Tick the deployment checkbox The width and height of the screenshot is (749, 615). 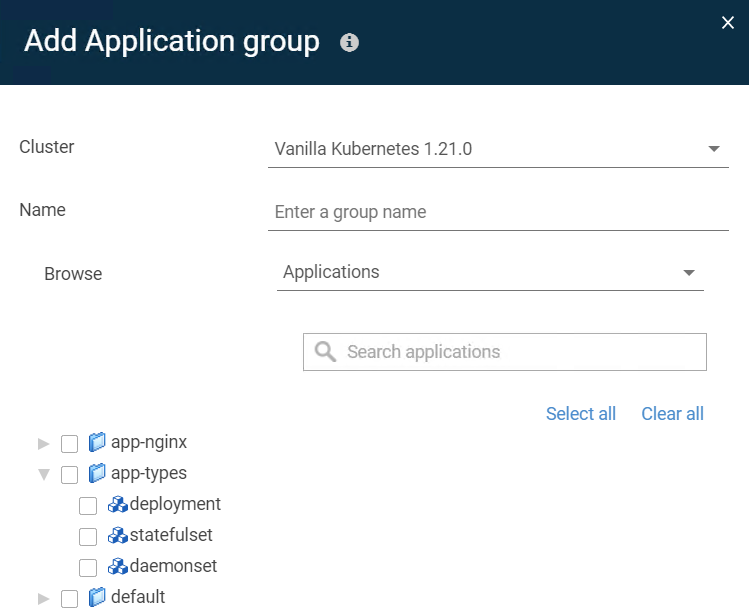(88, 506)
